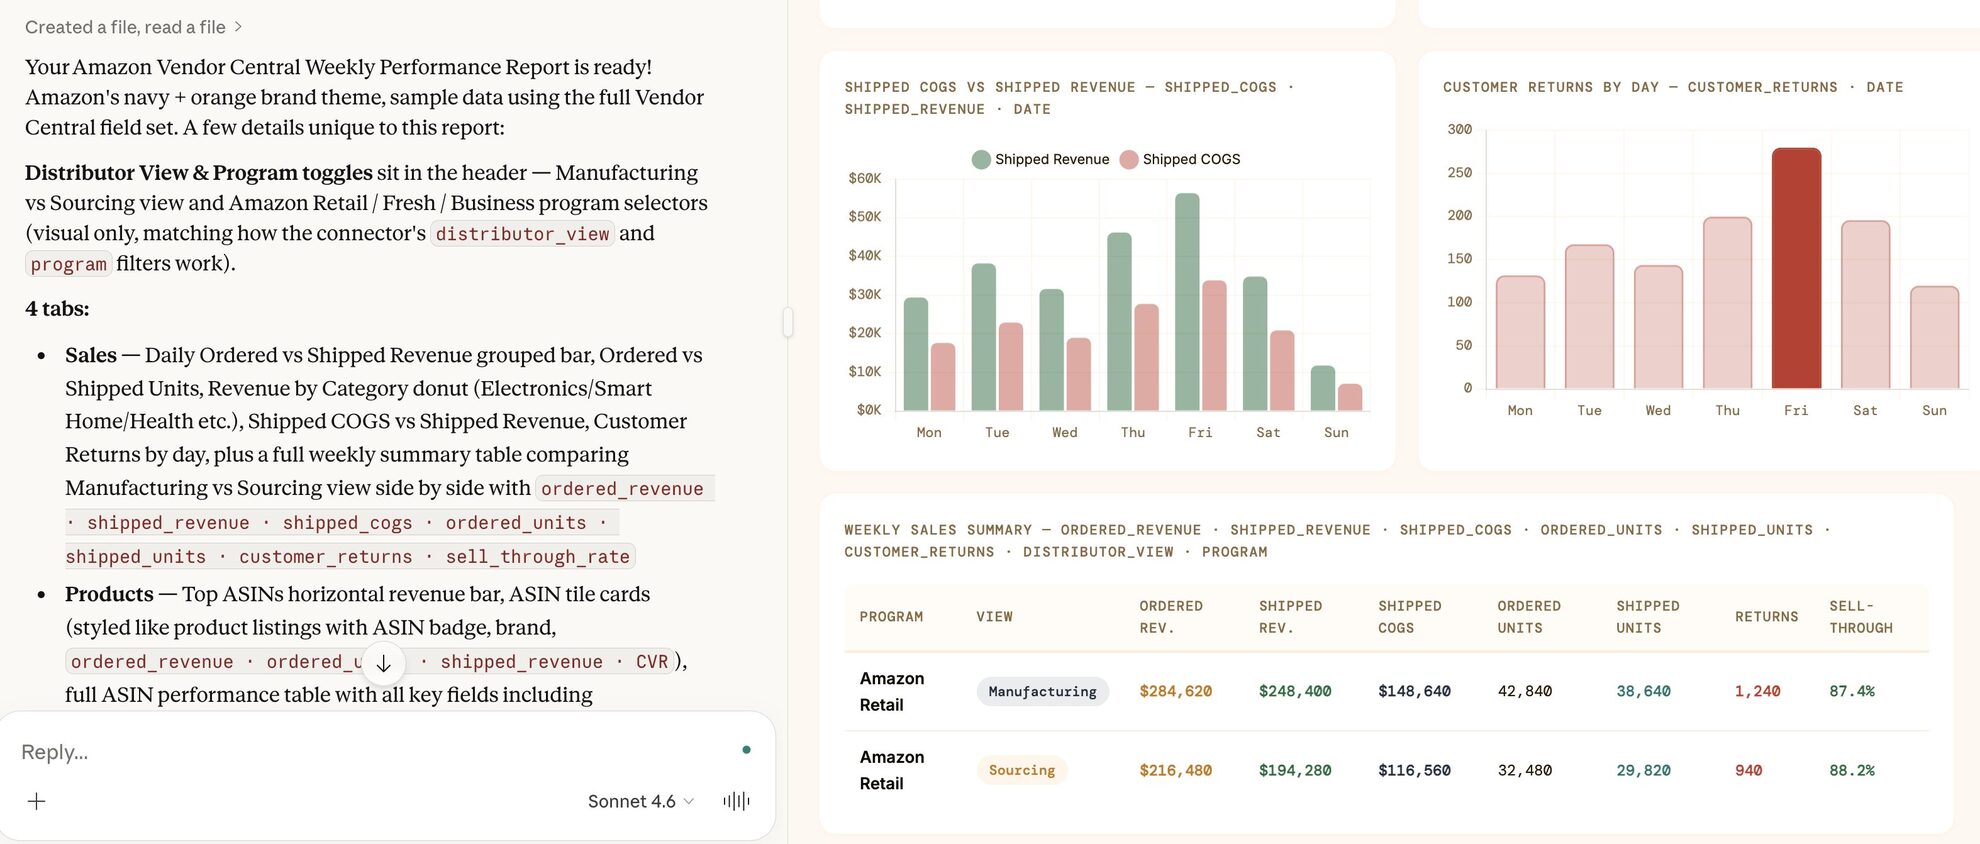Select the highlighted Fri bar in Customer Returns chart
The image size is (1980, 844).
(x=1796, y=268)
